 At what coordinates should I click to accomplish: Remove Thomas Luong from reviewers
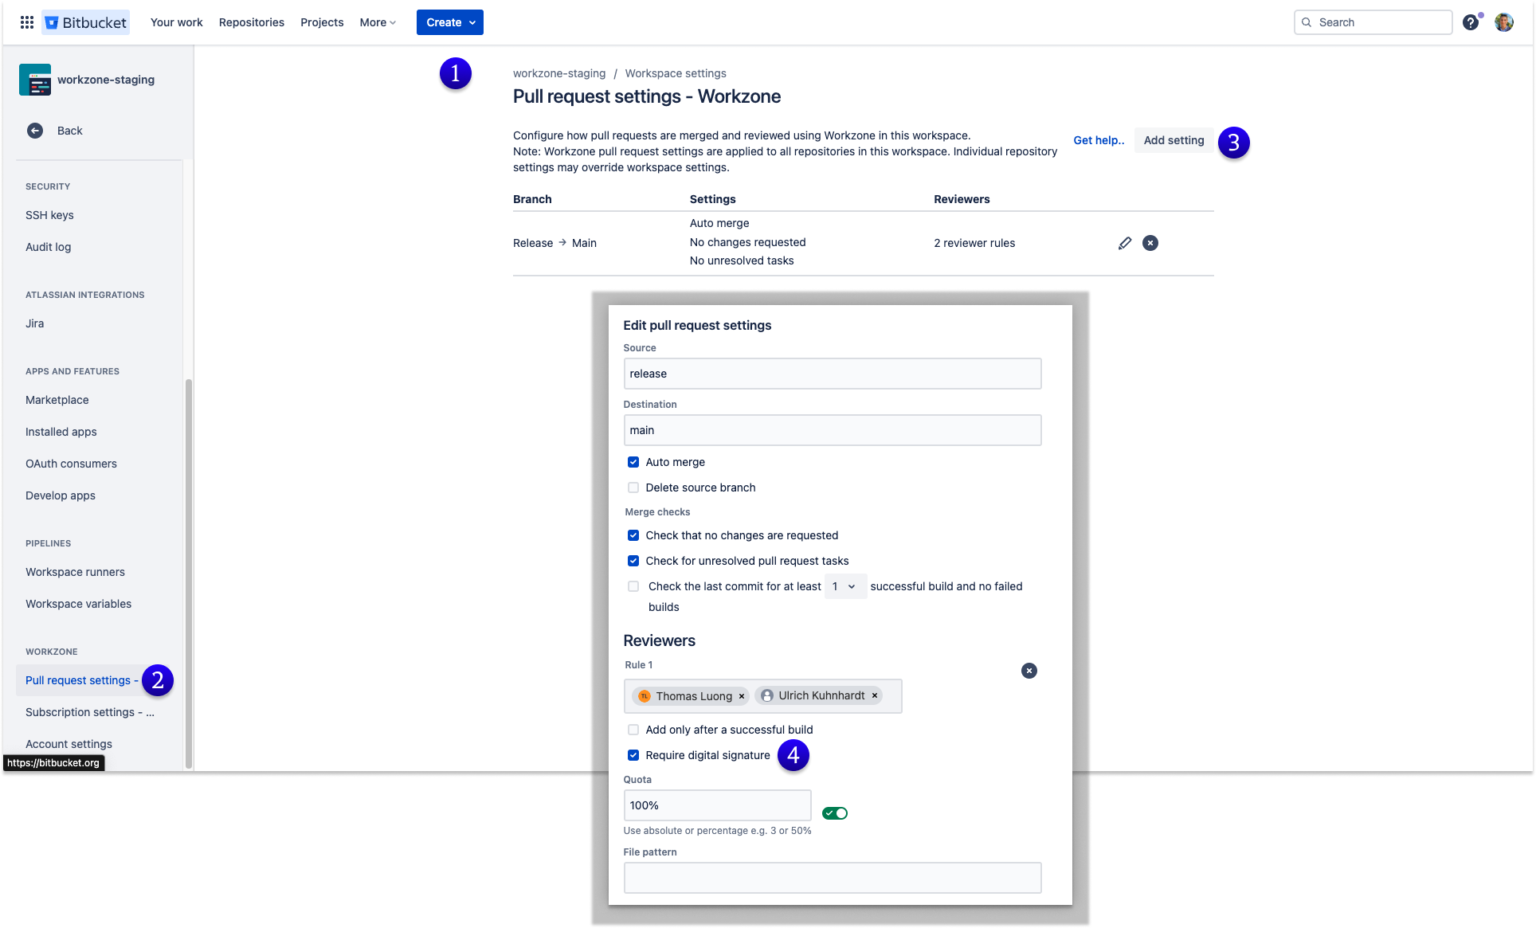742,696
